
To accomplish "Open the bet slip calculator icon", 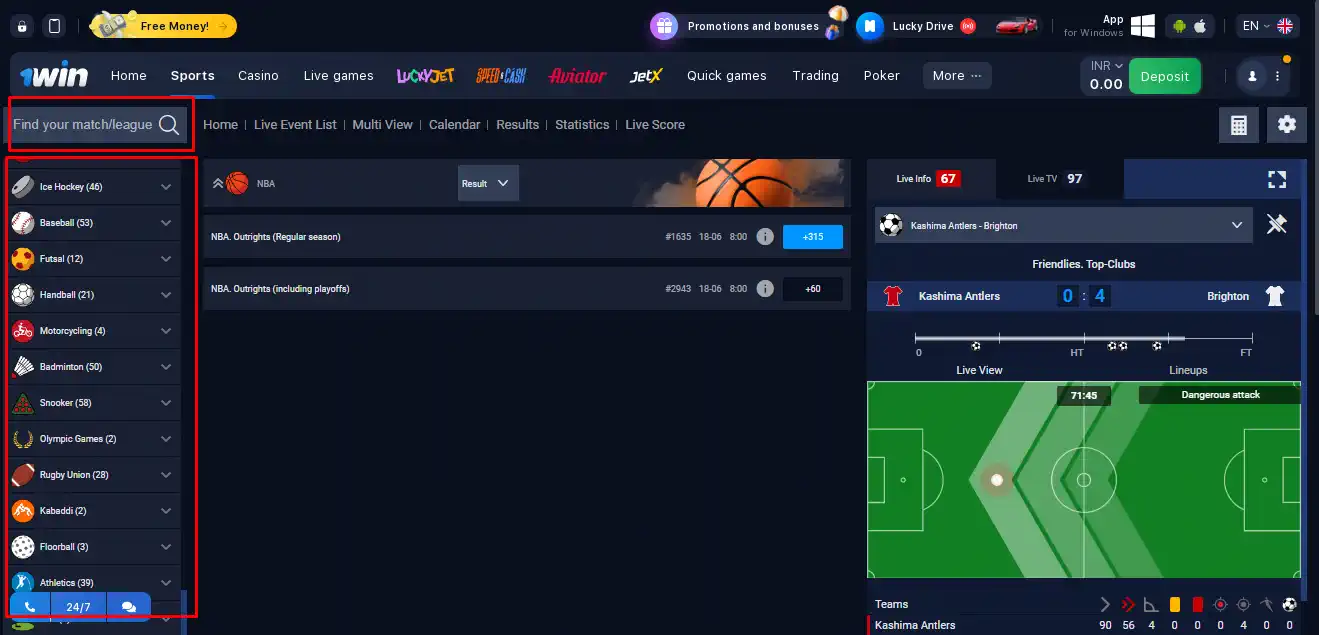I will (1238, 124).
